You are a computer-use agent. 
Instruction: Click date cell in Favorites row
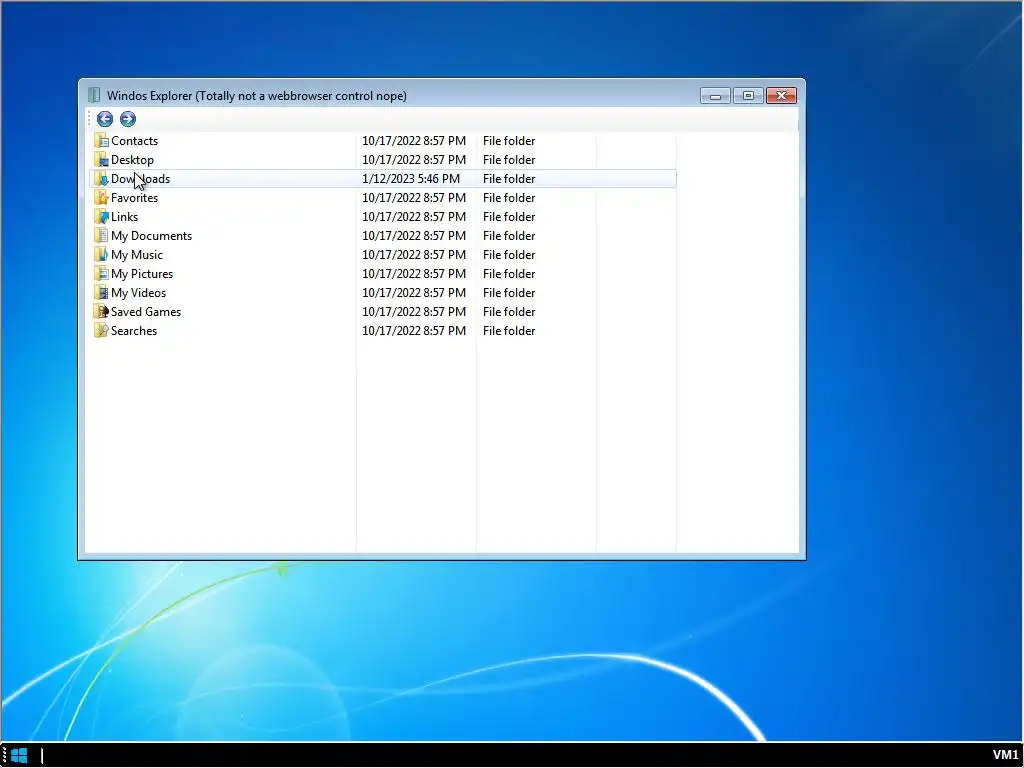(414, 197)
